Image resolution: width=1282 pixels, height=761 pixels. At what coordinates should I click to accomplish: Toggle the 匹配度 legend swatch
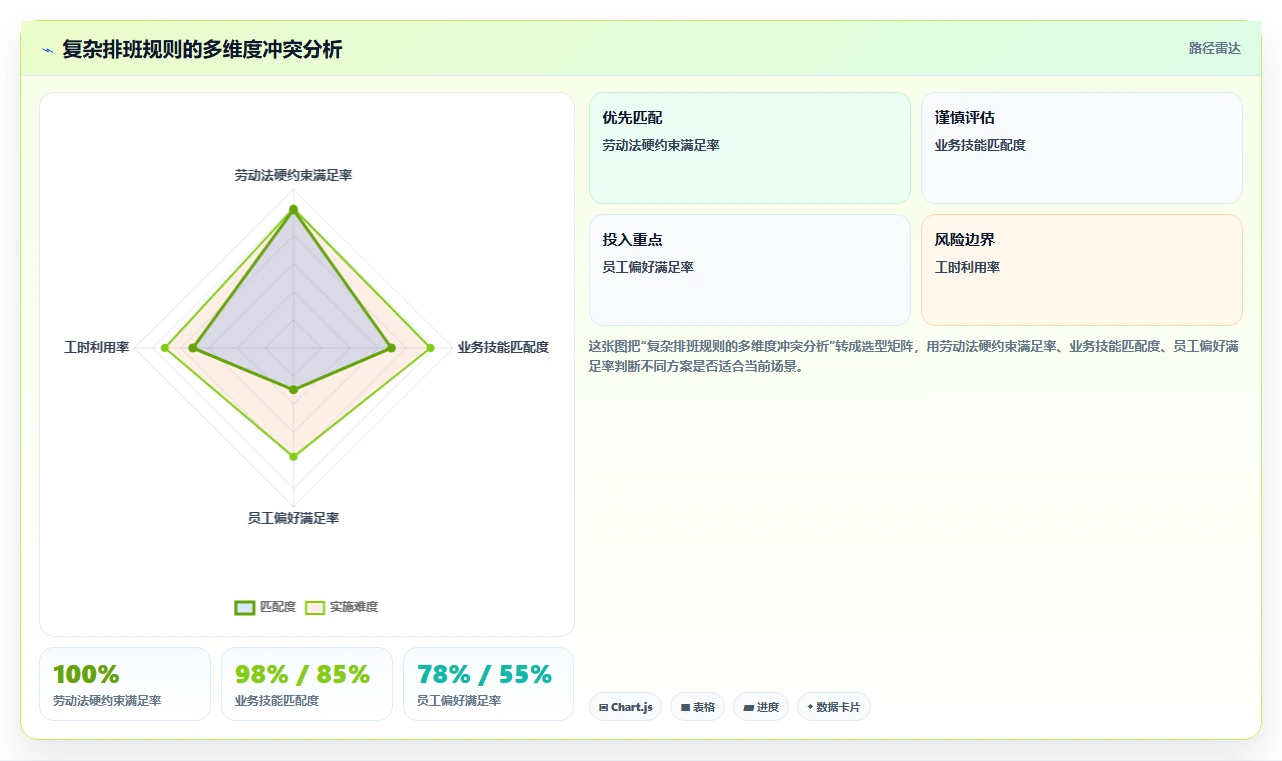pyautogui.click(x=245, y=607)
